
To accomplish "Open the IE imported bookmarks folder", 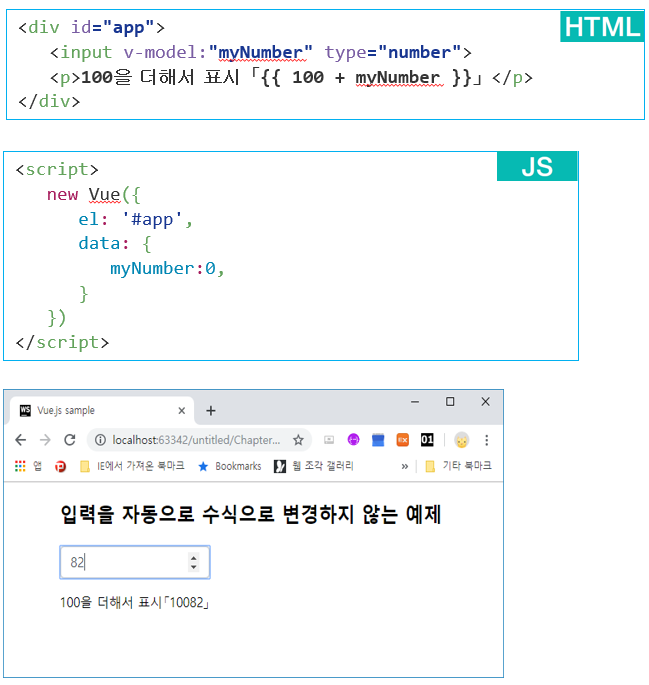I will coord(132,466).
